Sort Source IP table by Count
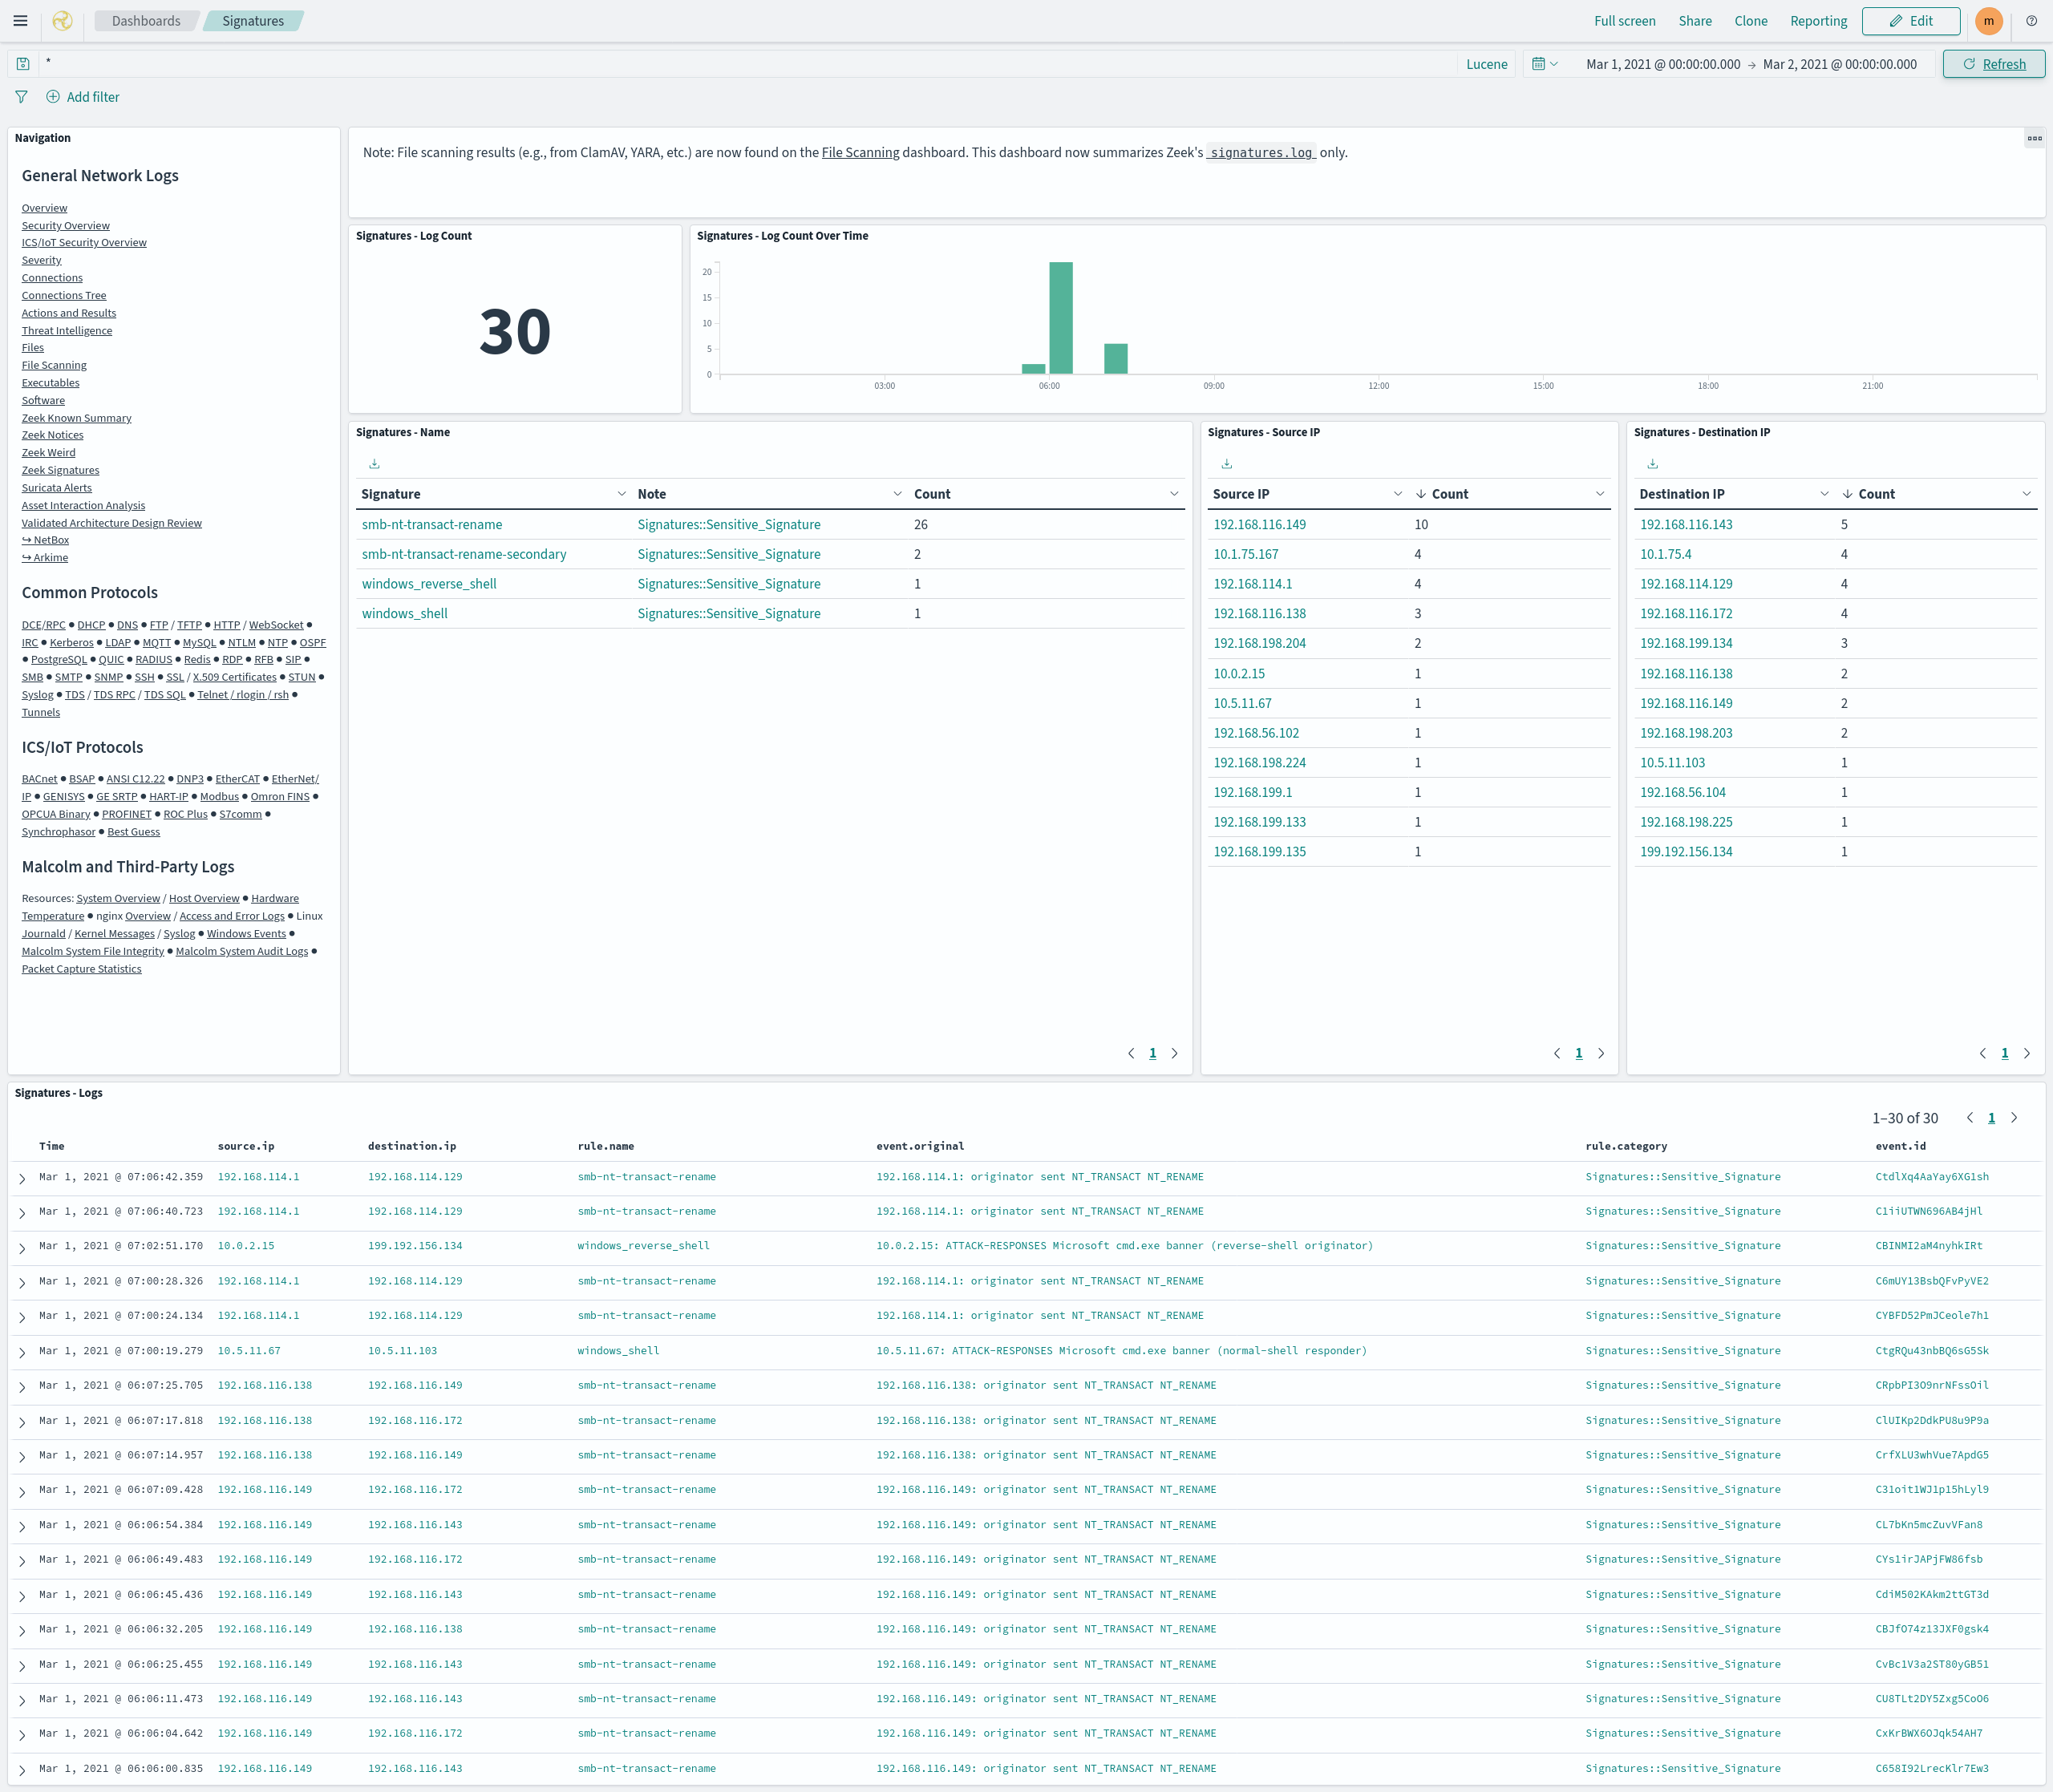Image resolution: width=2053 pixels, height=1792 pixels. [1448, 494]
